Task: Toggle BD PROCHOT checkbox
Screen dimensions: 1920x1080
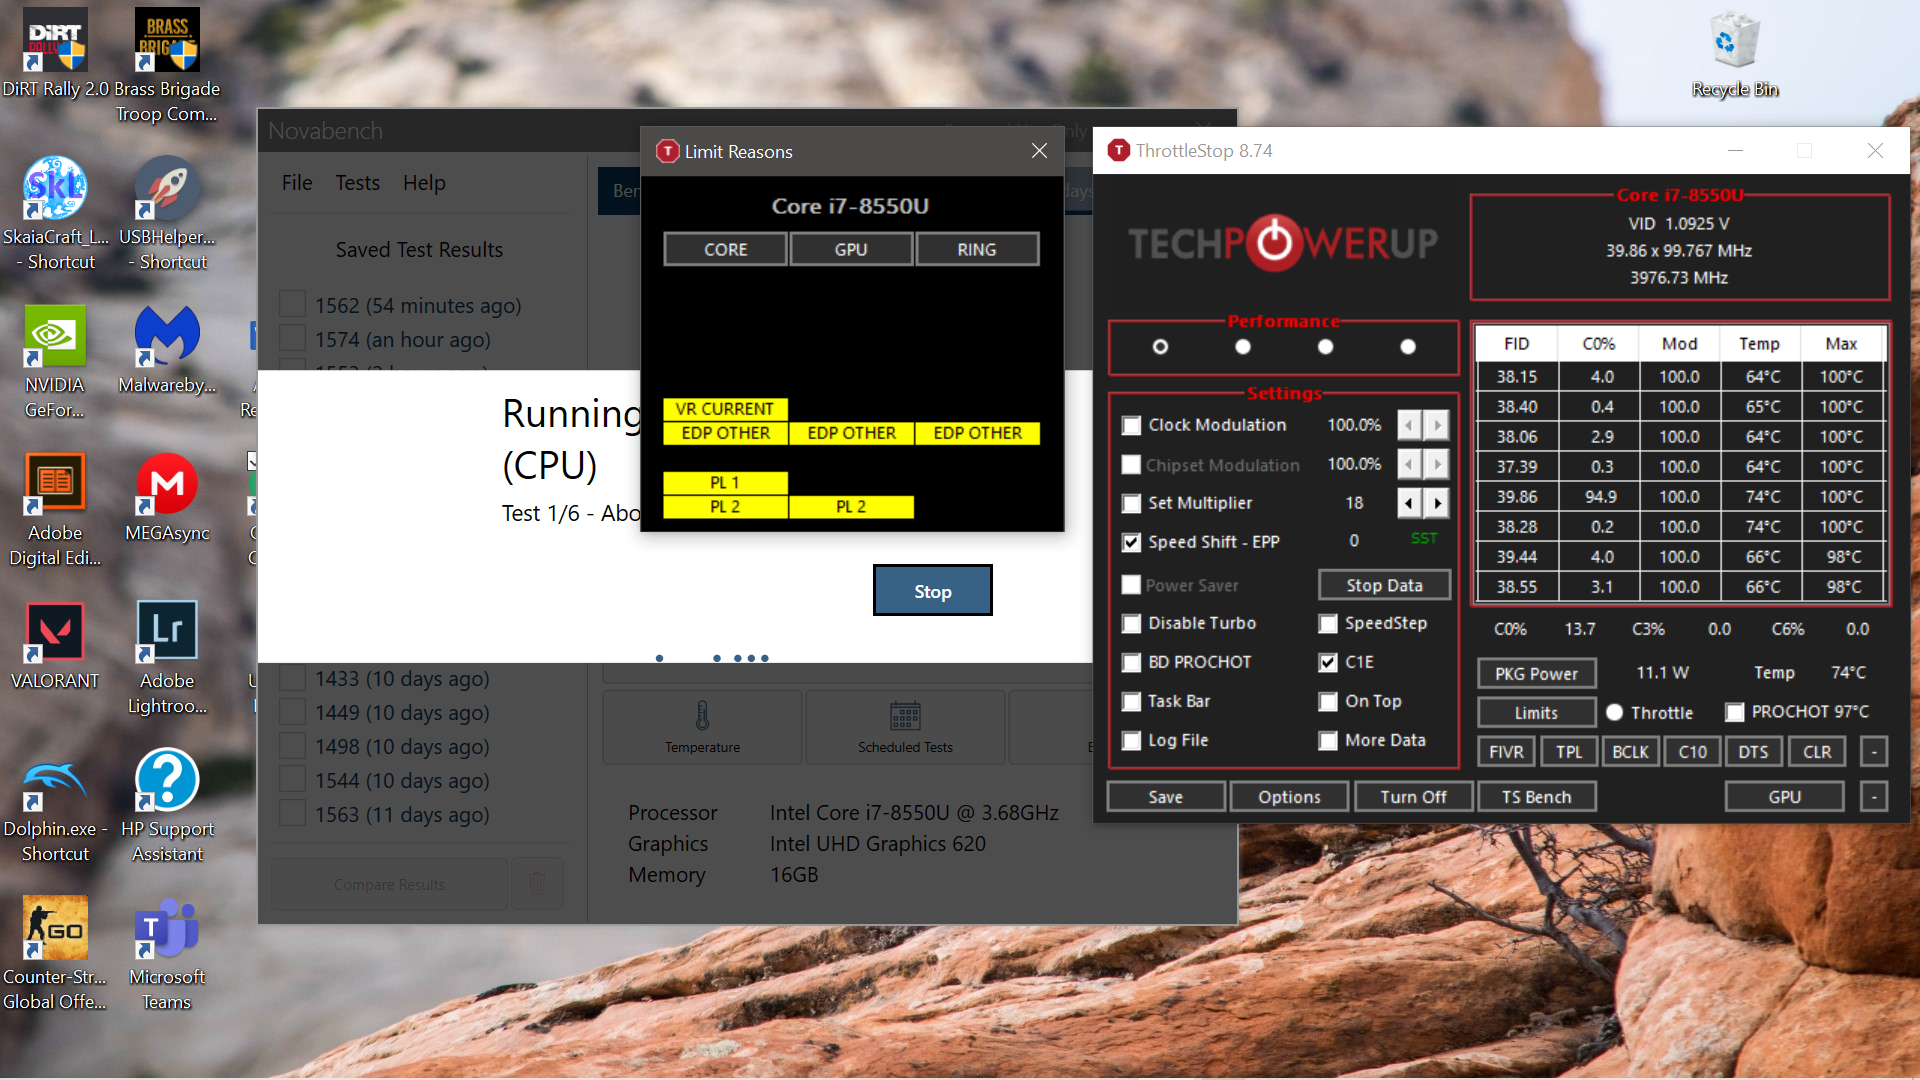Action: (1131, 662)
